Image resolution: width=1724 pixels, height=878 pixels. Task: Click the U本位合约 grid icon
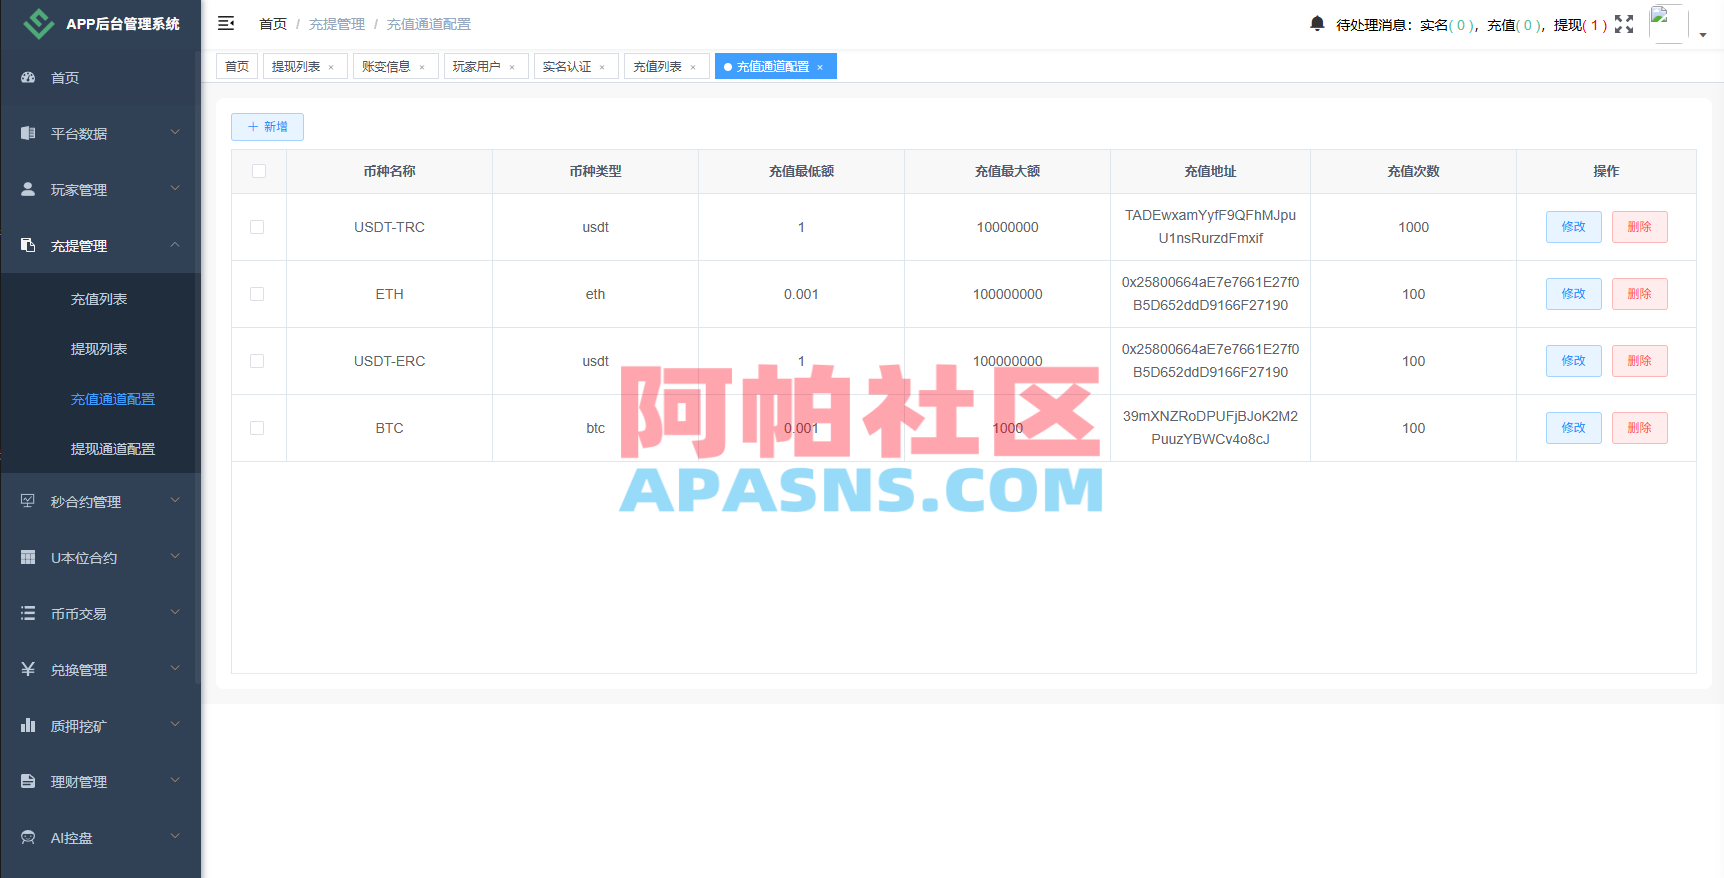coord(28,557)
